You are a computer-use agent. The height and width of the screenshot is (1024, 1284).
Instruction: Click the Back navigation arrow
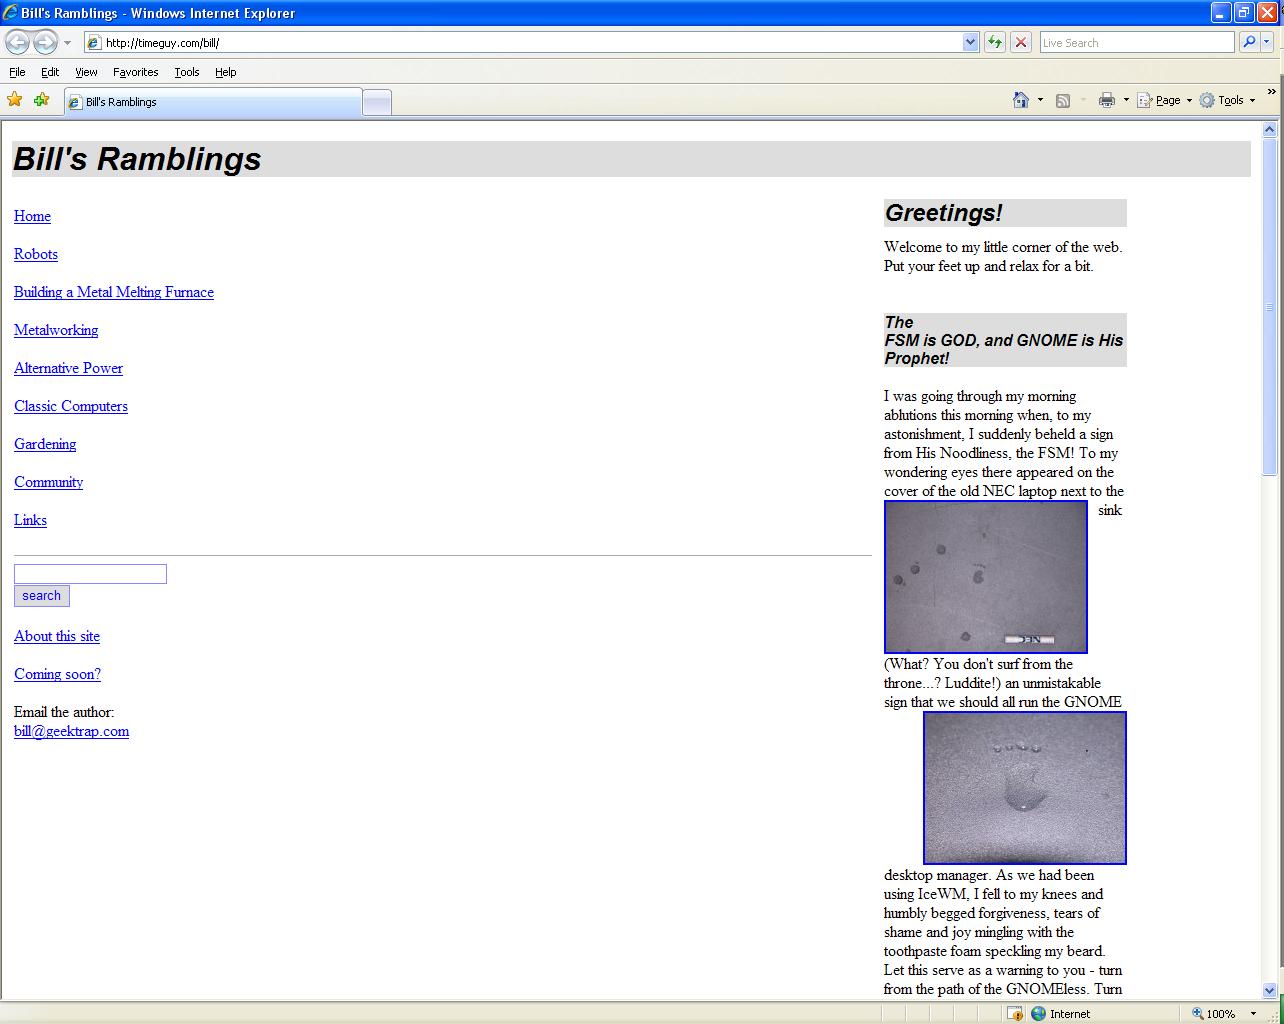18,42
